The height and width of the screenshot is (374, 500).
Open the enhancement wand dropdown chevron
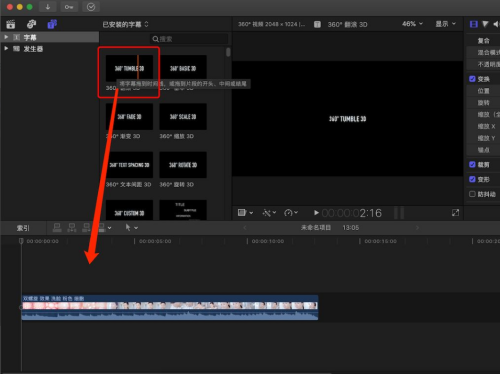click(x=274, y=212)
